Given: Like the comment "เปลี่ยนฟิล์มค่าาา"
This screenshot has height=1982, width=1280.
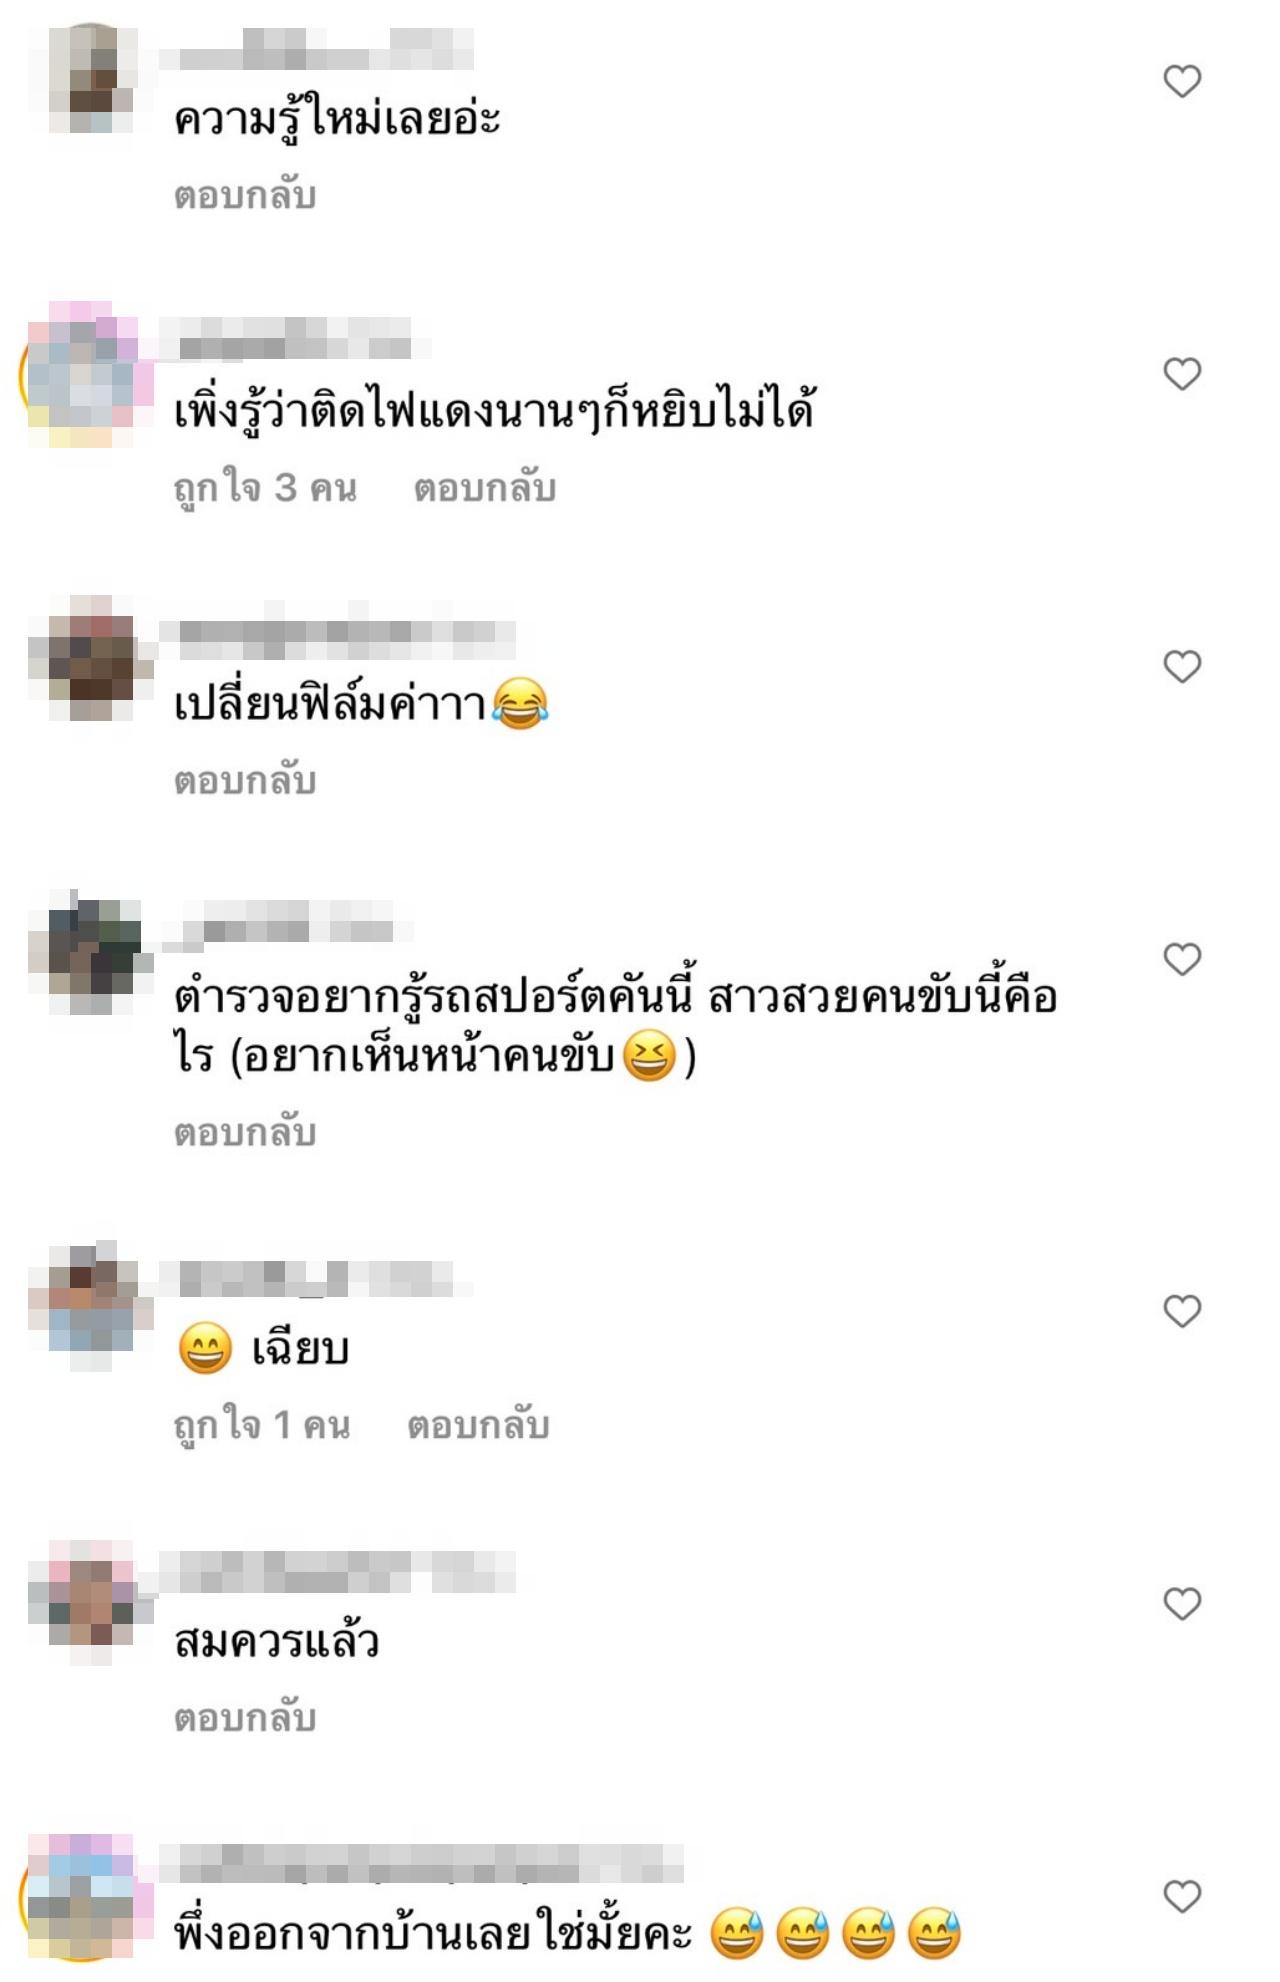Looking at the screenshot, I should coord(1182,667).
